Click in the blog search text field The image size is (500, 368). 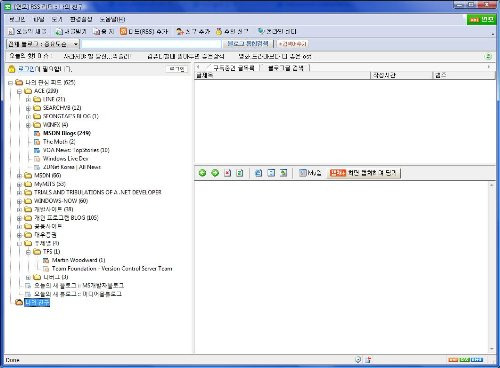tap(151, 44)
